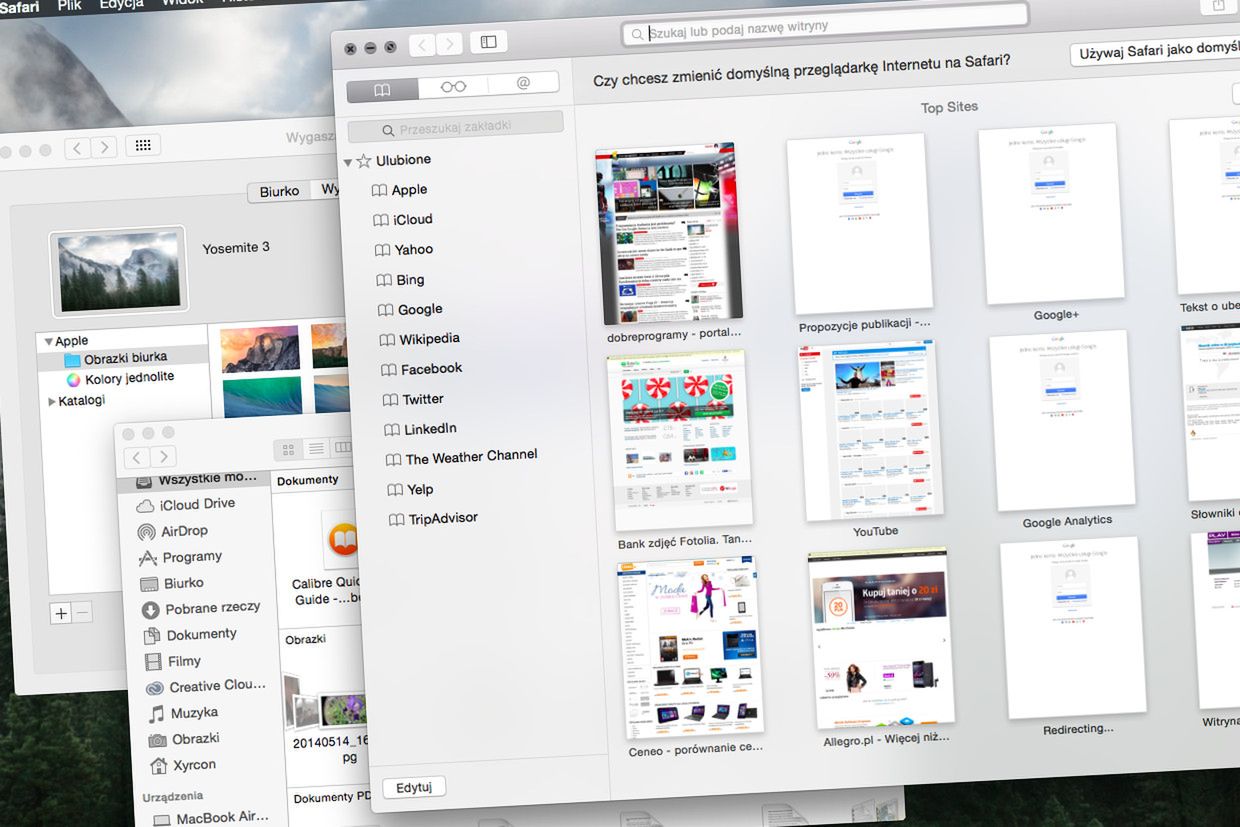
Task: Open the Apple bookmark
Action: click(x=399, y=189)
